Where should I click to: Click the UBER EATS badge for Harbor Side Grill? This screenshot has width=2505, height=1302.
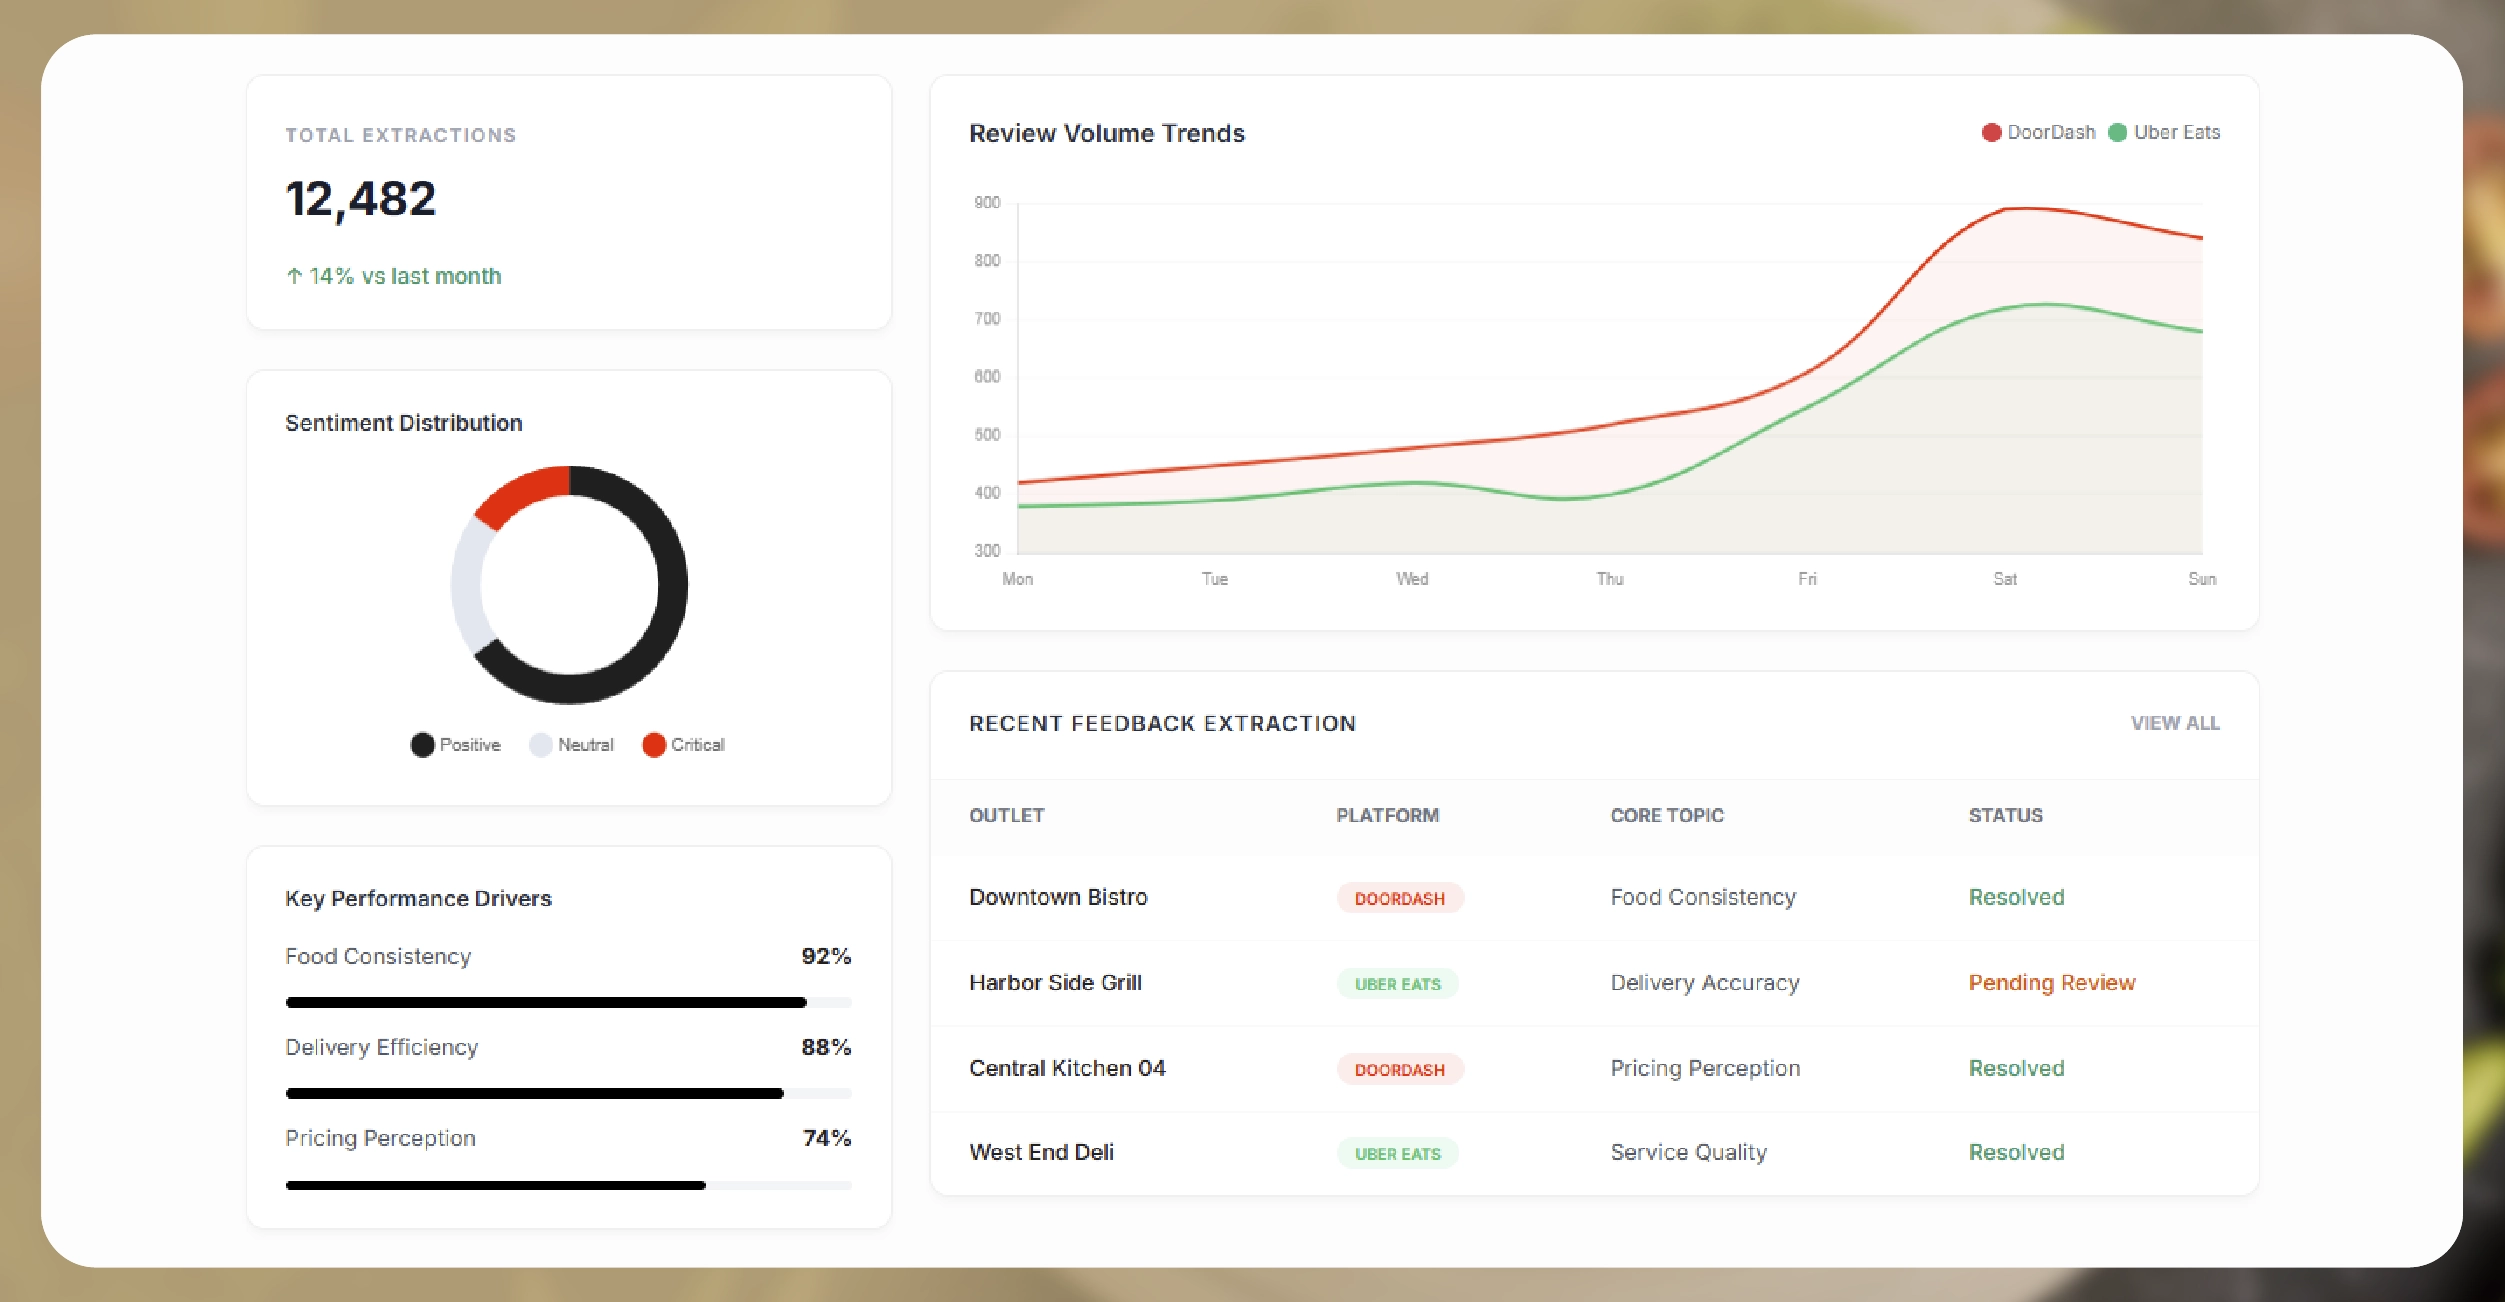[1397, 984]
